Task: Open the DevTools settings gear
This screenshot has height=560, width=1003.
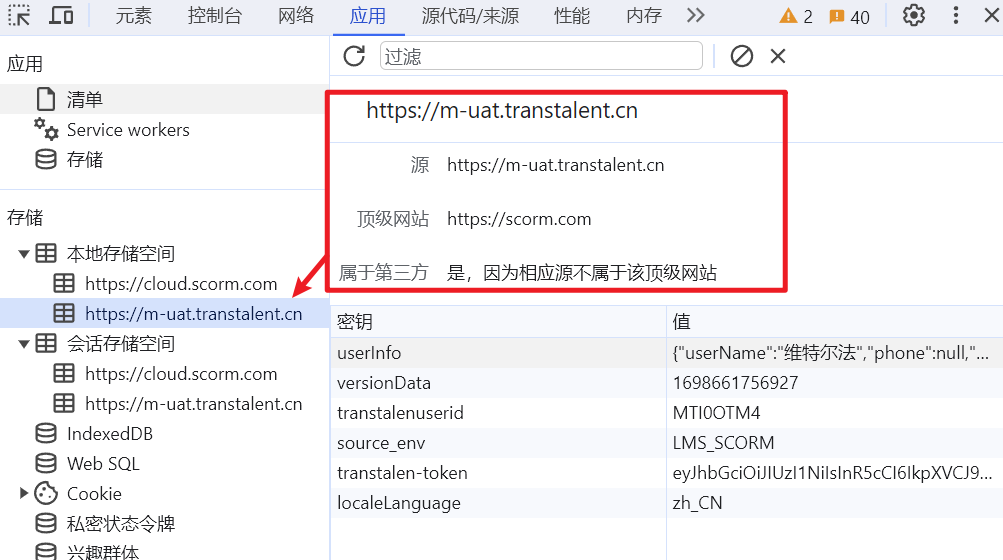Action: pyautogui.click(x=913, y=15)
